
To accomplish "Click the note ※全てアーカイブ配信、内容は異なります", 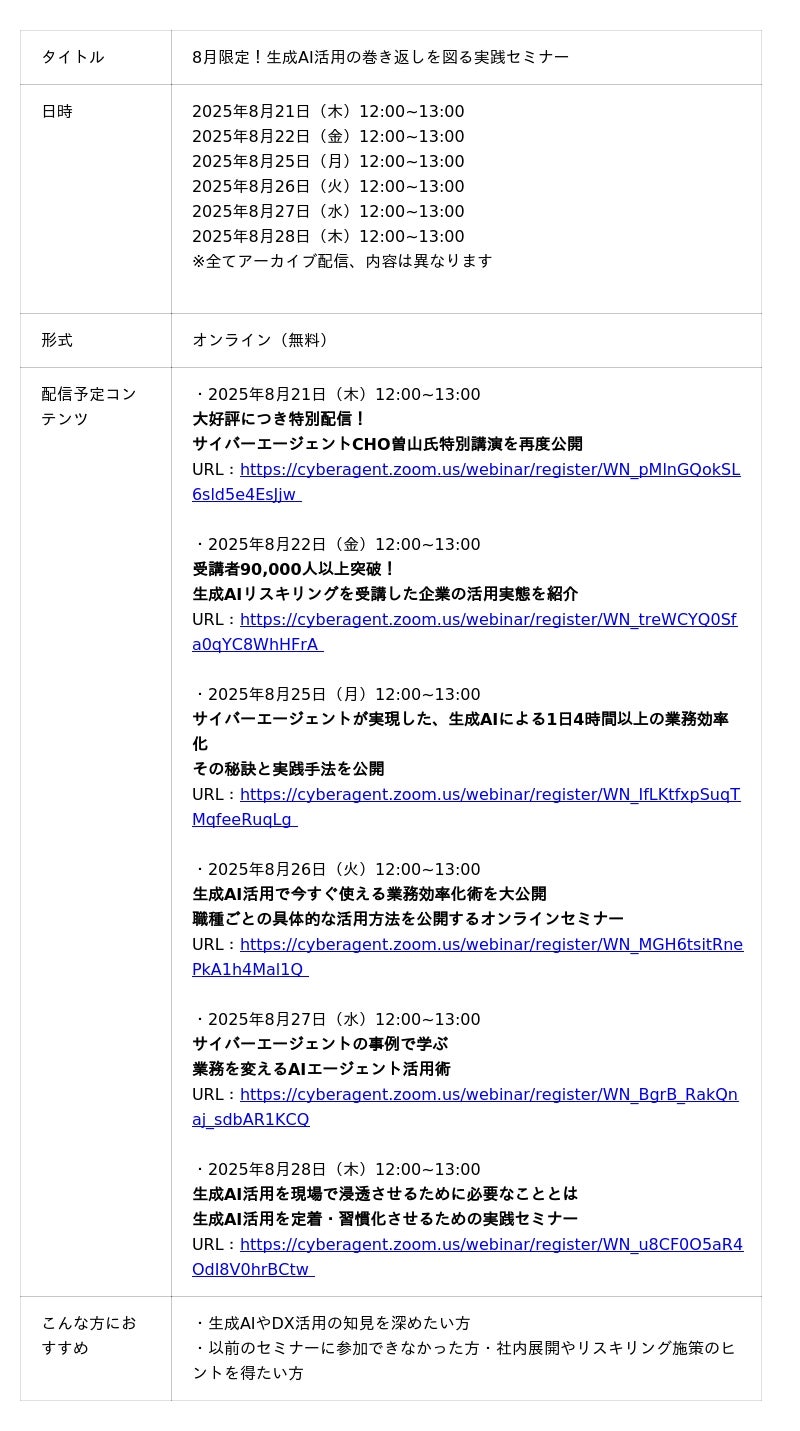I will [342, 261].
